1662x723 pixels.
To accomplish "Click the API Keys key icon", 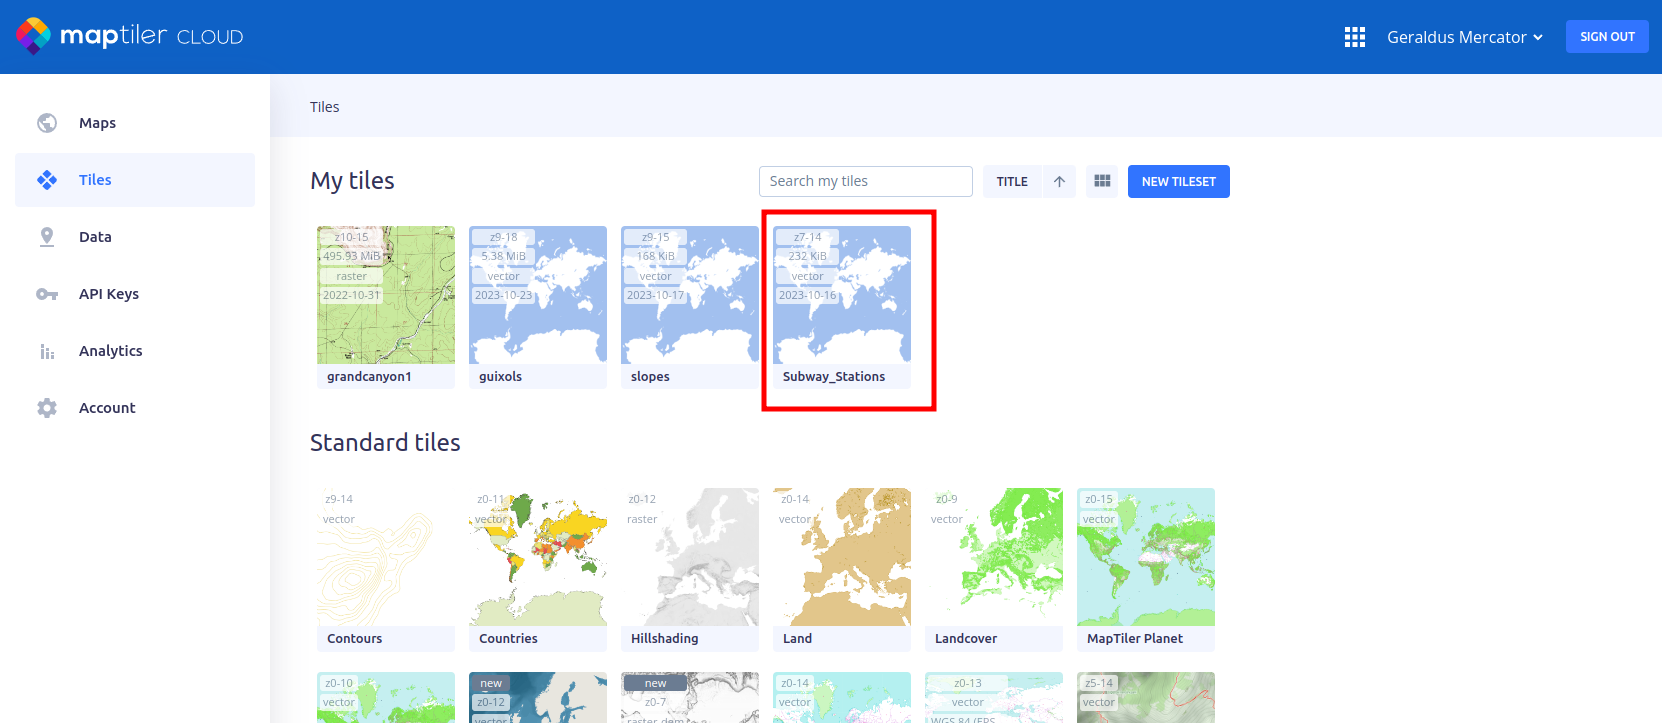I will click(47, 294).
